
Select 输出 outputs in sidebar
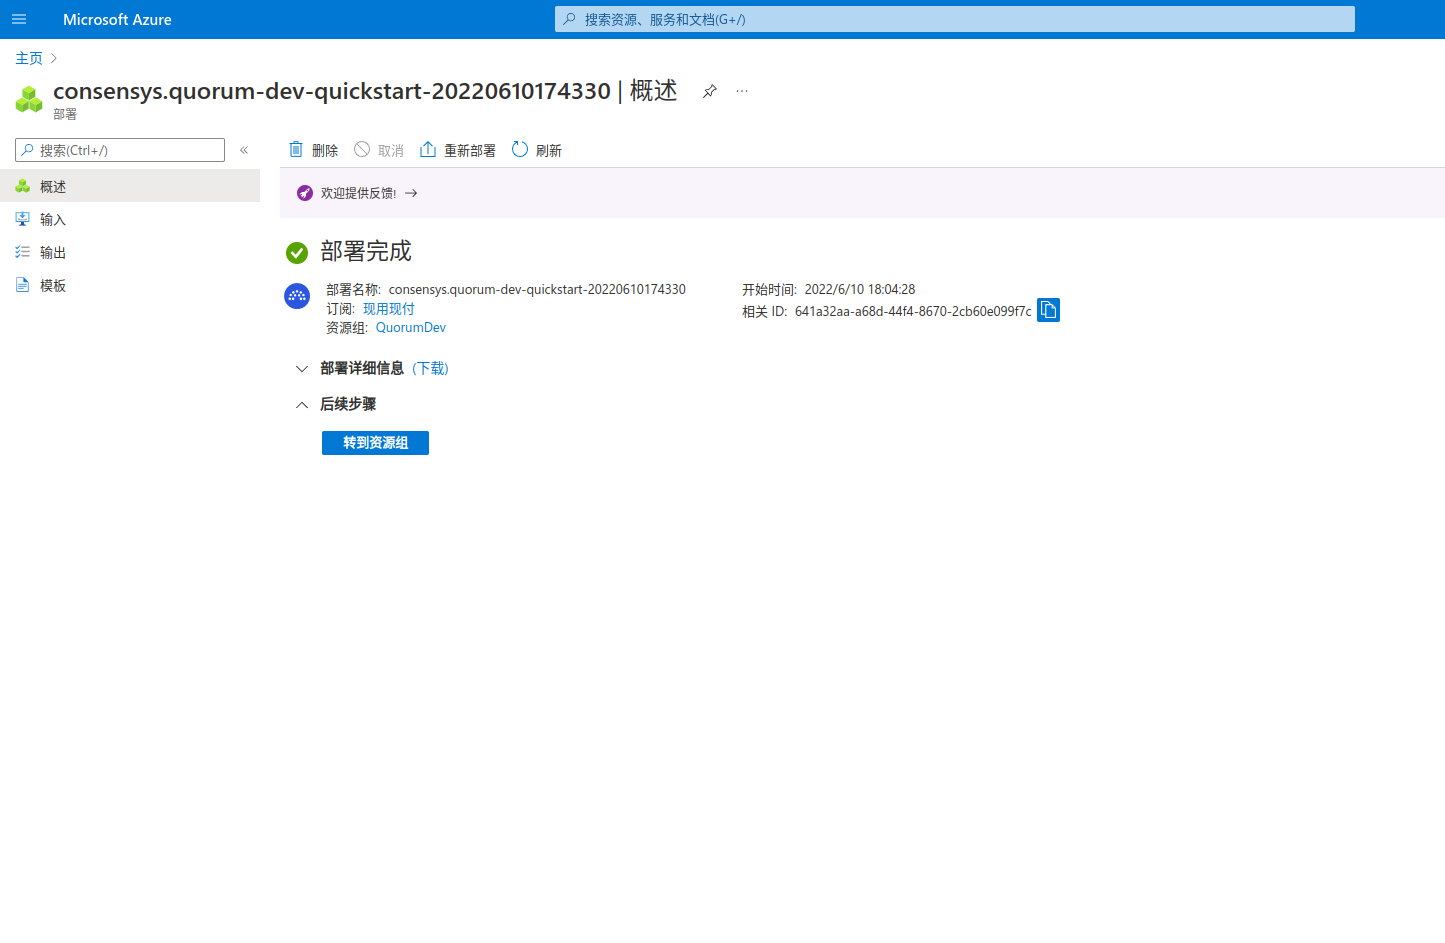(x=130, y=252)
